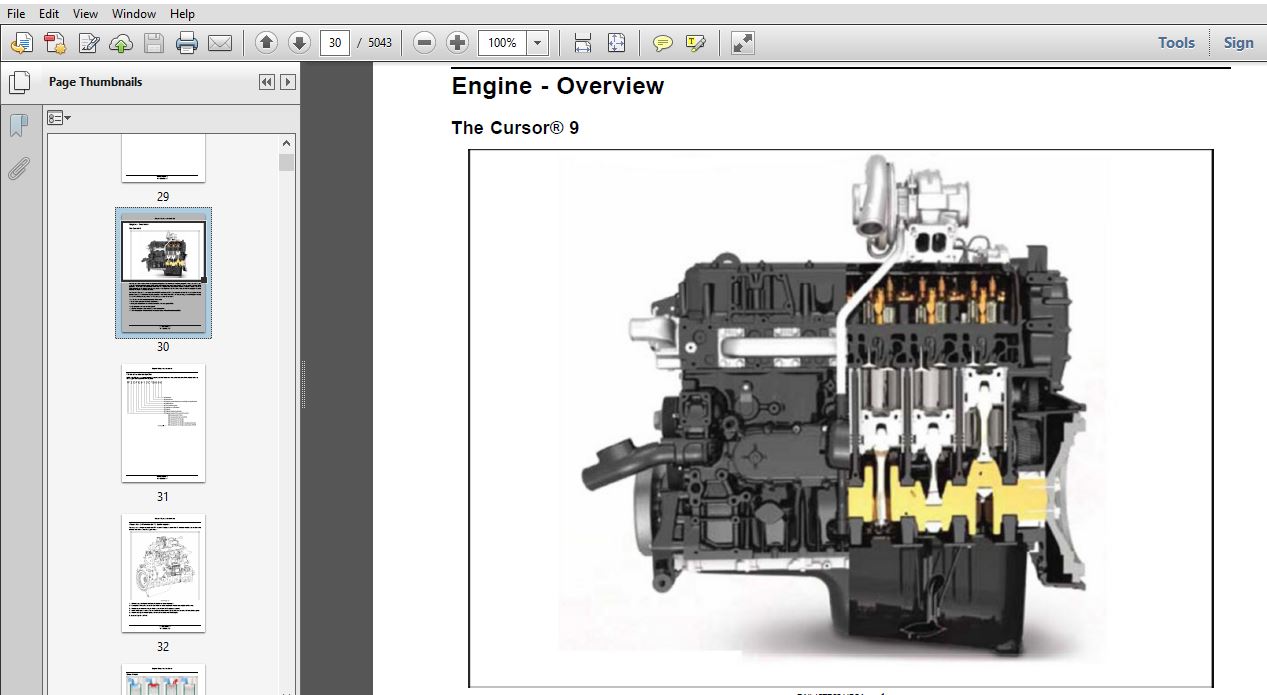Image resolution: width=1267 pixels, height=695 pixels.
Task: Select fit one full page icon
Action: pyautogui.click(x=616, y=43)
